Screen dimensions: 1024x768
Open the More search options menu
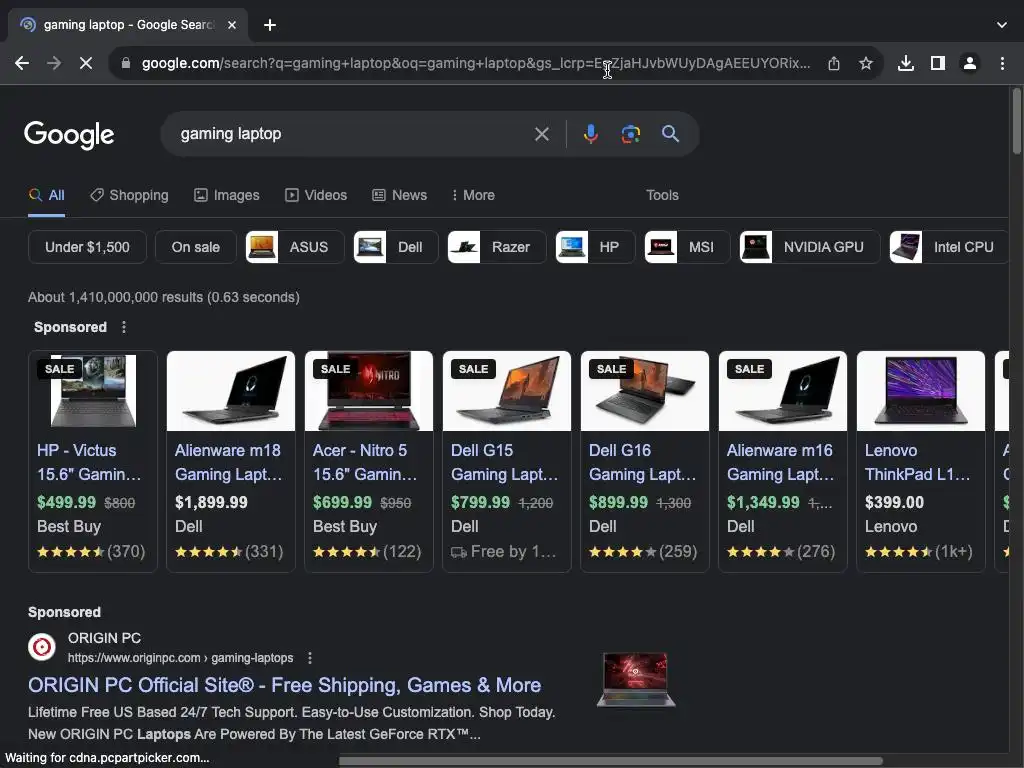click(473, 195)
